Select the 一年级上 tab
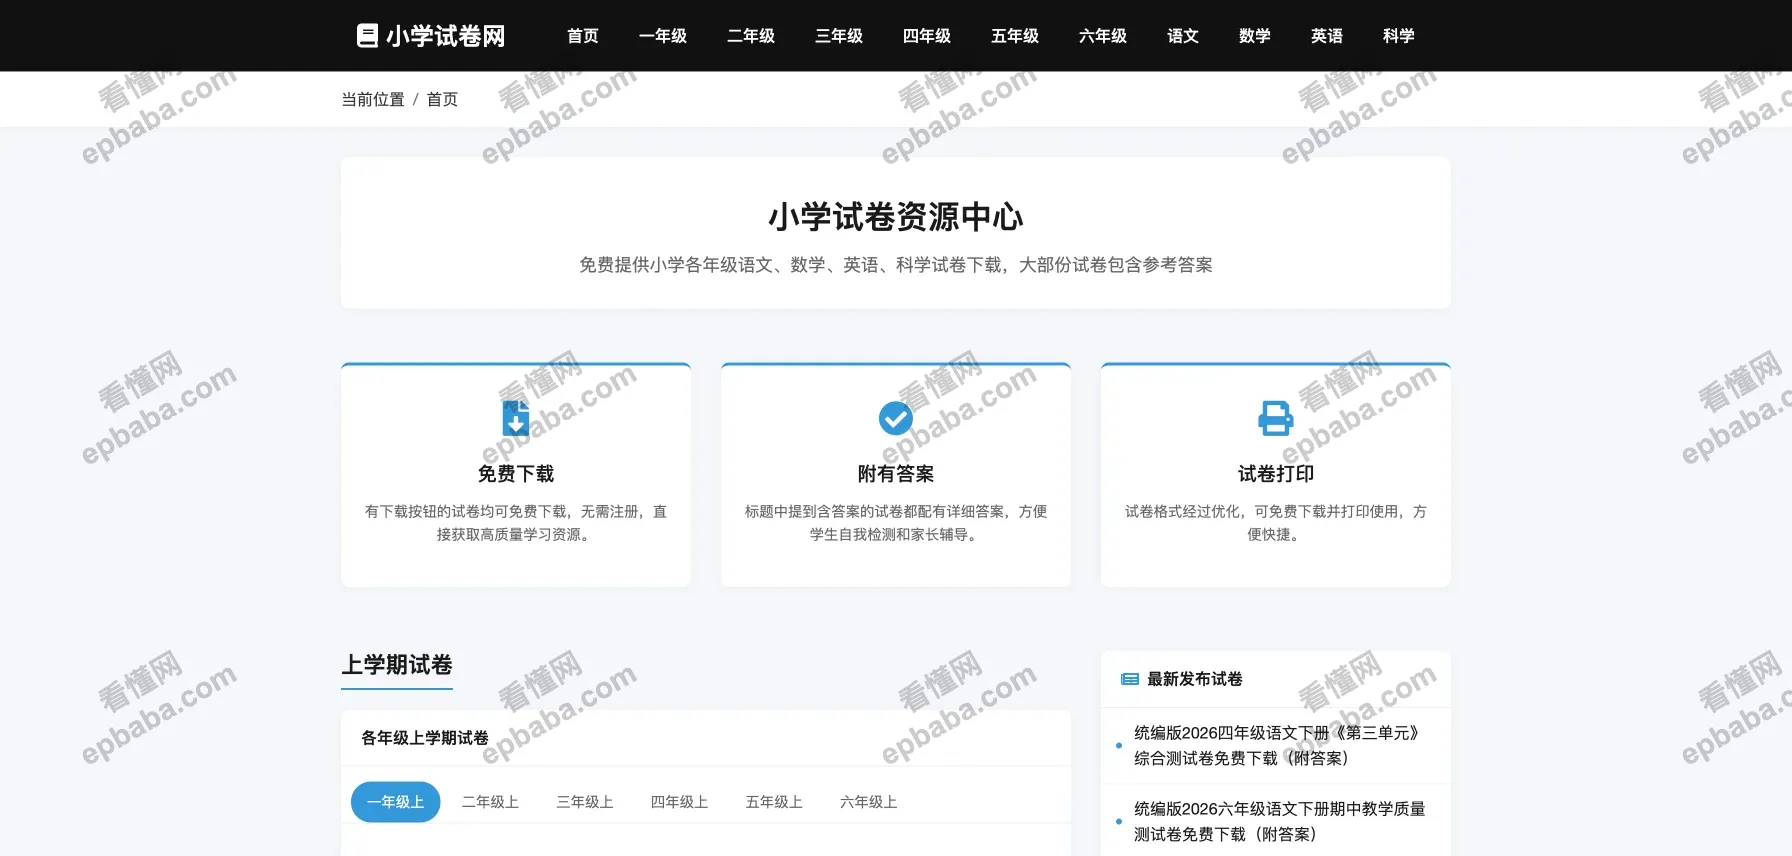 (396, 802)
